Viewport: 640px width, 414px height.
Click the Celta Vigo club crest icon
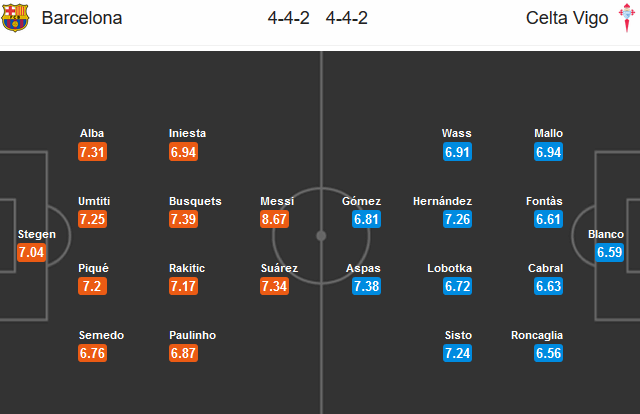(x=626, y=20)
